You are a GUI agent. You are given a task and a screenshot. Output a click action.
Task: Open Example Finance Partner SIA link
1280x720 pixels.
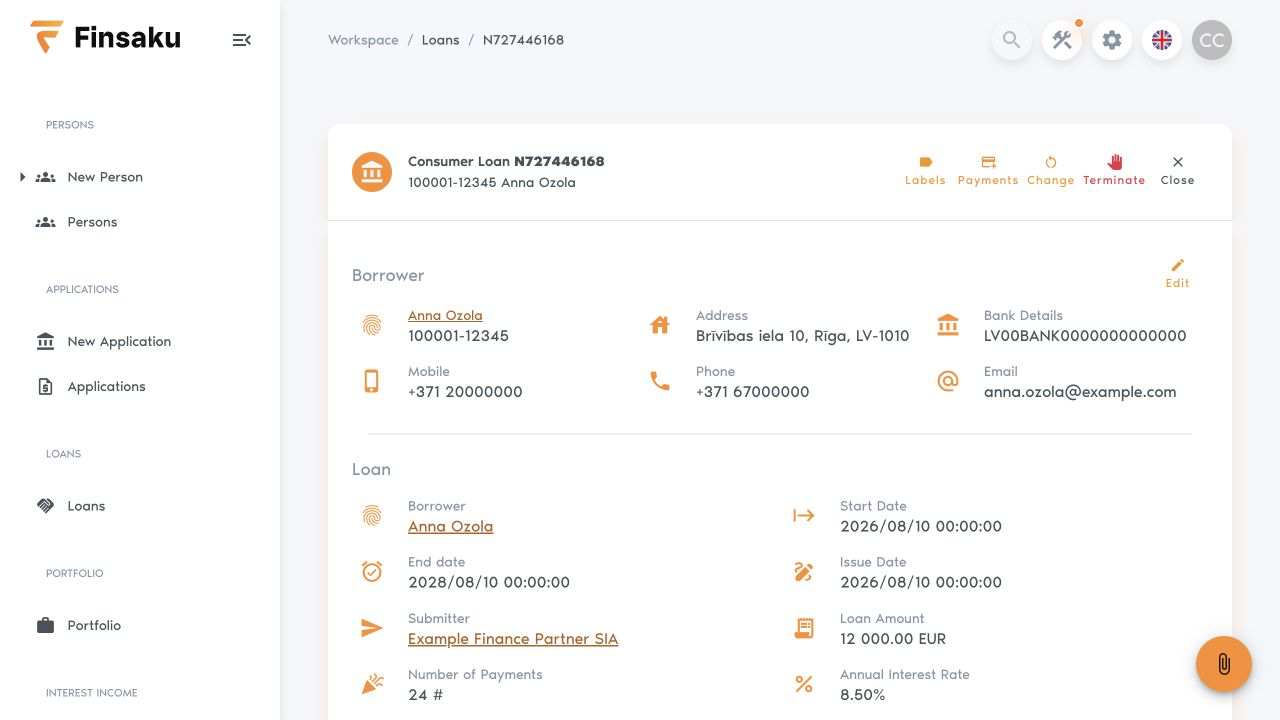click(513, 639)
